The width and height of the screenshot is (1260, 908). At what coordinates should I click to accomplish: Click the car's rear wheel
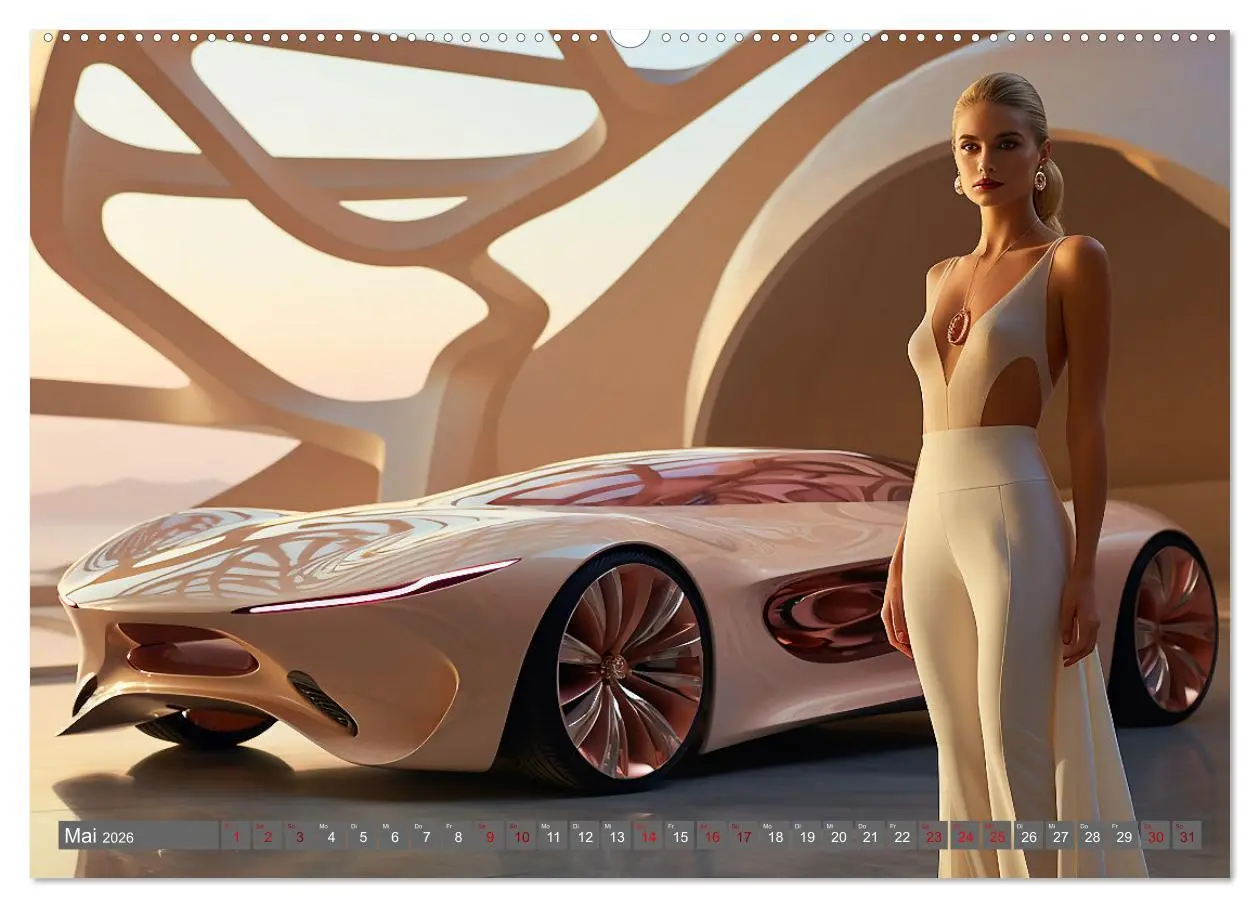(x=1172, y=629)
